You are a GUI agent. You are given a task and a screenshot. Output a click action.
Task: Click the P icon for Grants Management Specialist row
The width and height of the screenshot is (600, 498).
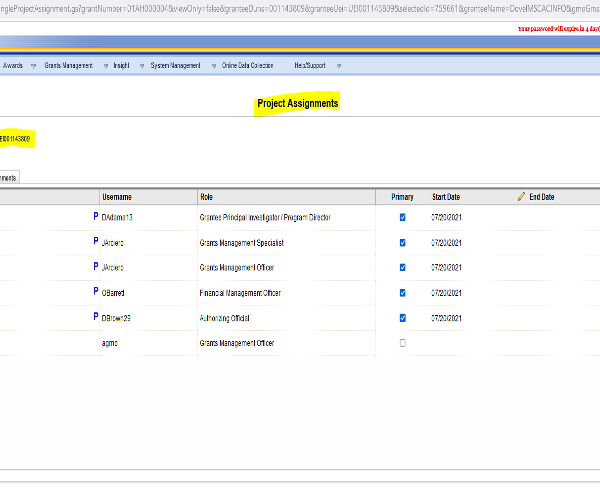[96, 242]
